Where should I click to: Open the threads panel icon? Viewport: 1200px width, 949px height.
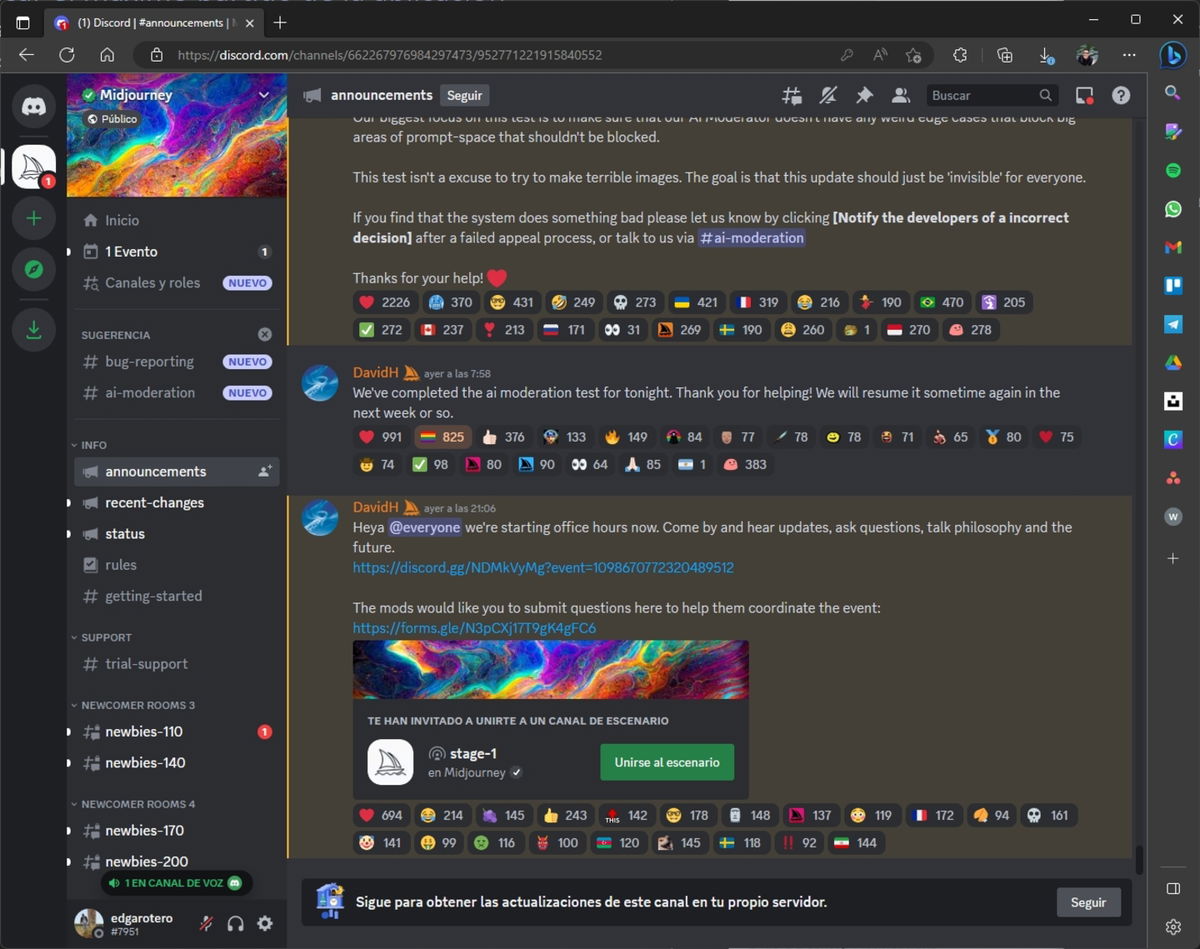coord(792,95)
